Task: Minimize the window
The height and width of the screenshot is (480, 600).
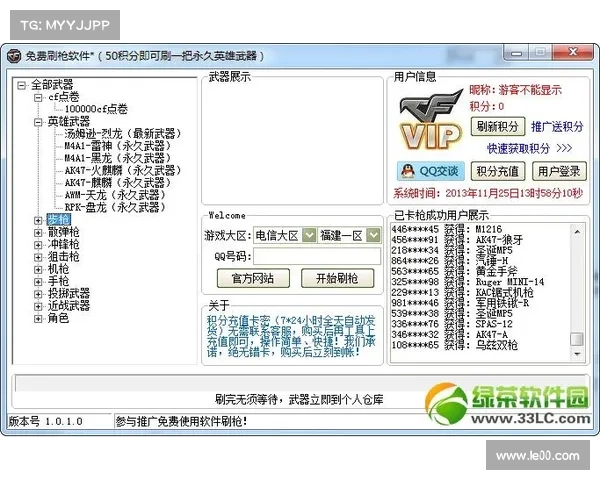Action: 516,53
